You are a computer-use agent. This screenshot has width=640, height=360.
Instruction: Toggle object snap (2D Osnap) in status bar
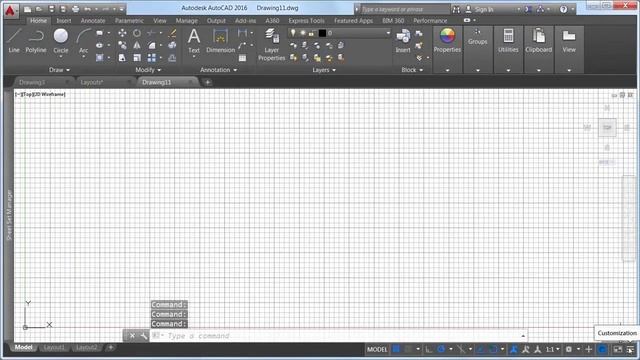(493, 349)
